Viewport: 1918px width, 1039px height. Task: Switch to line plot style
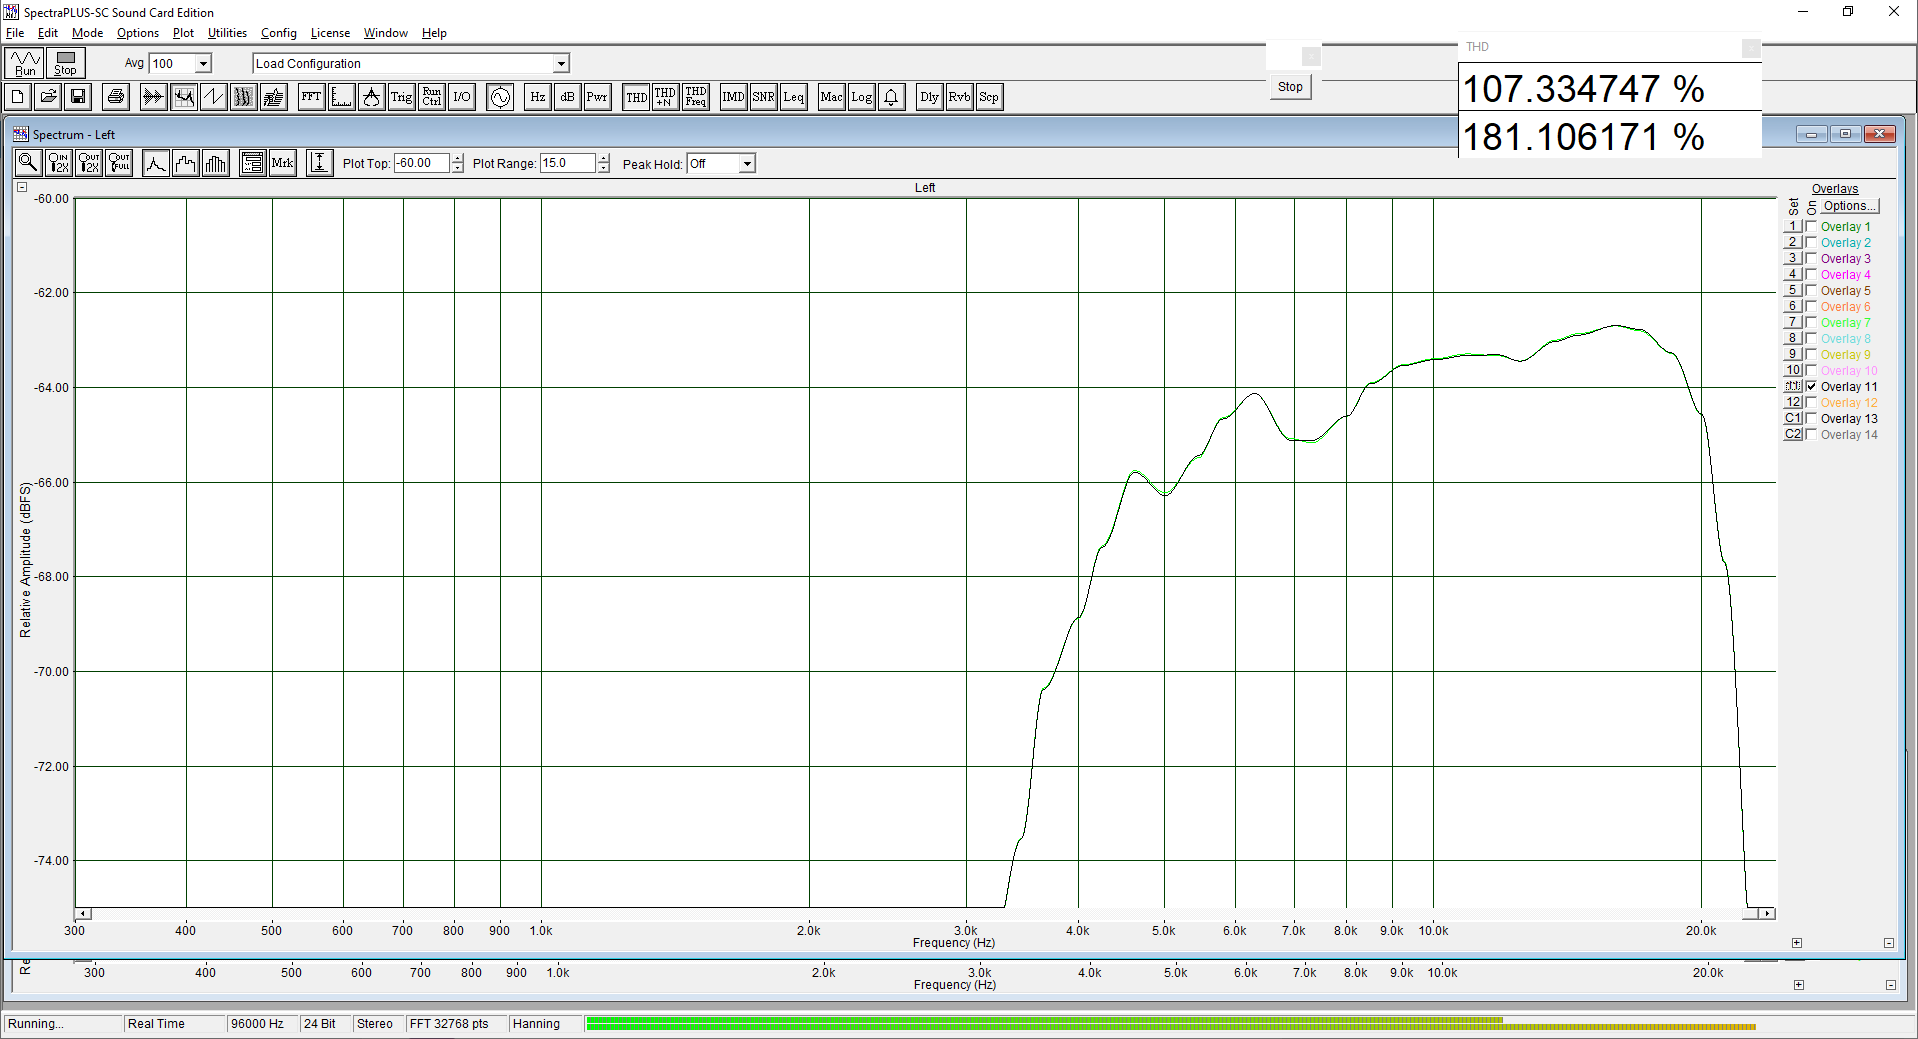point(155,163)
